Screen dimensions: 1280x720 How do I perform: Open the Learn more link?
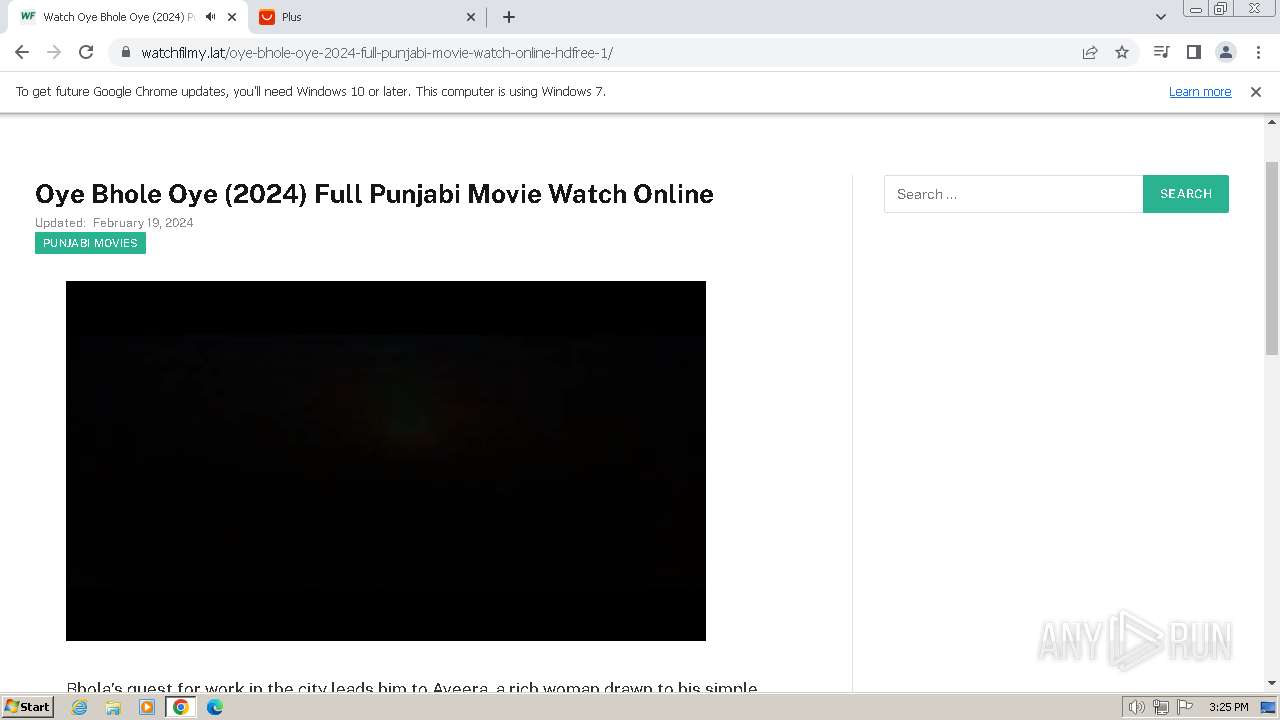pyautogui.click(x=1200, y=91)
